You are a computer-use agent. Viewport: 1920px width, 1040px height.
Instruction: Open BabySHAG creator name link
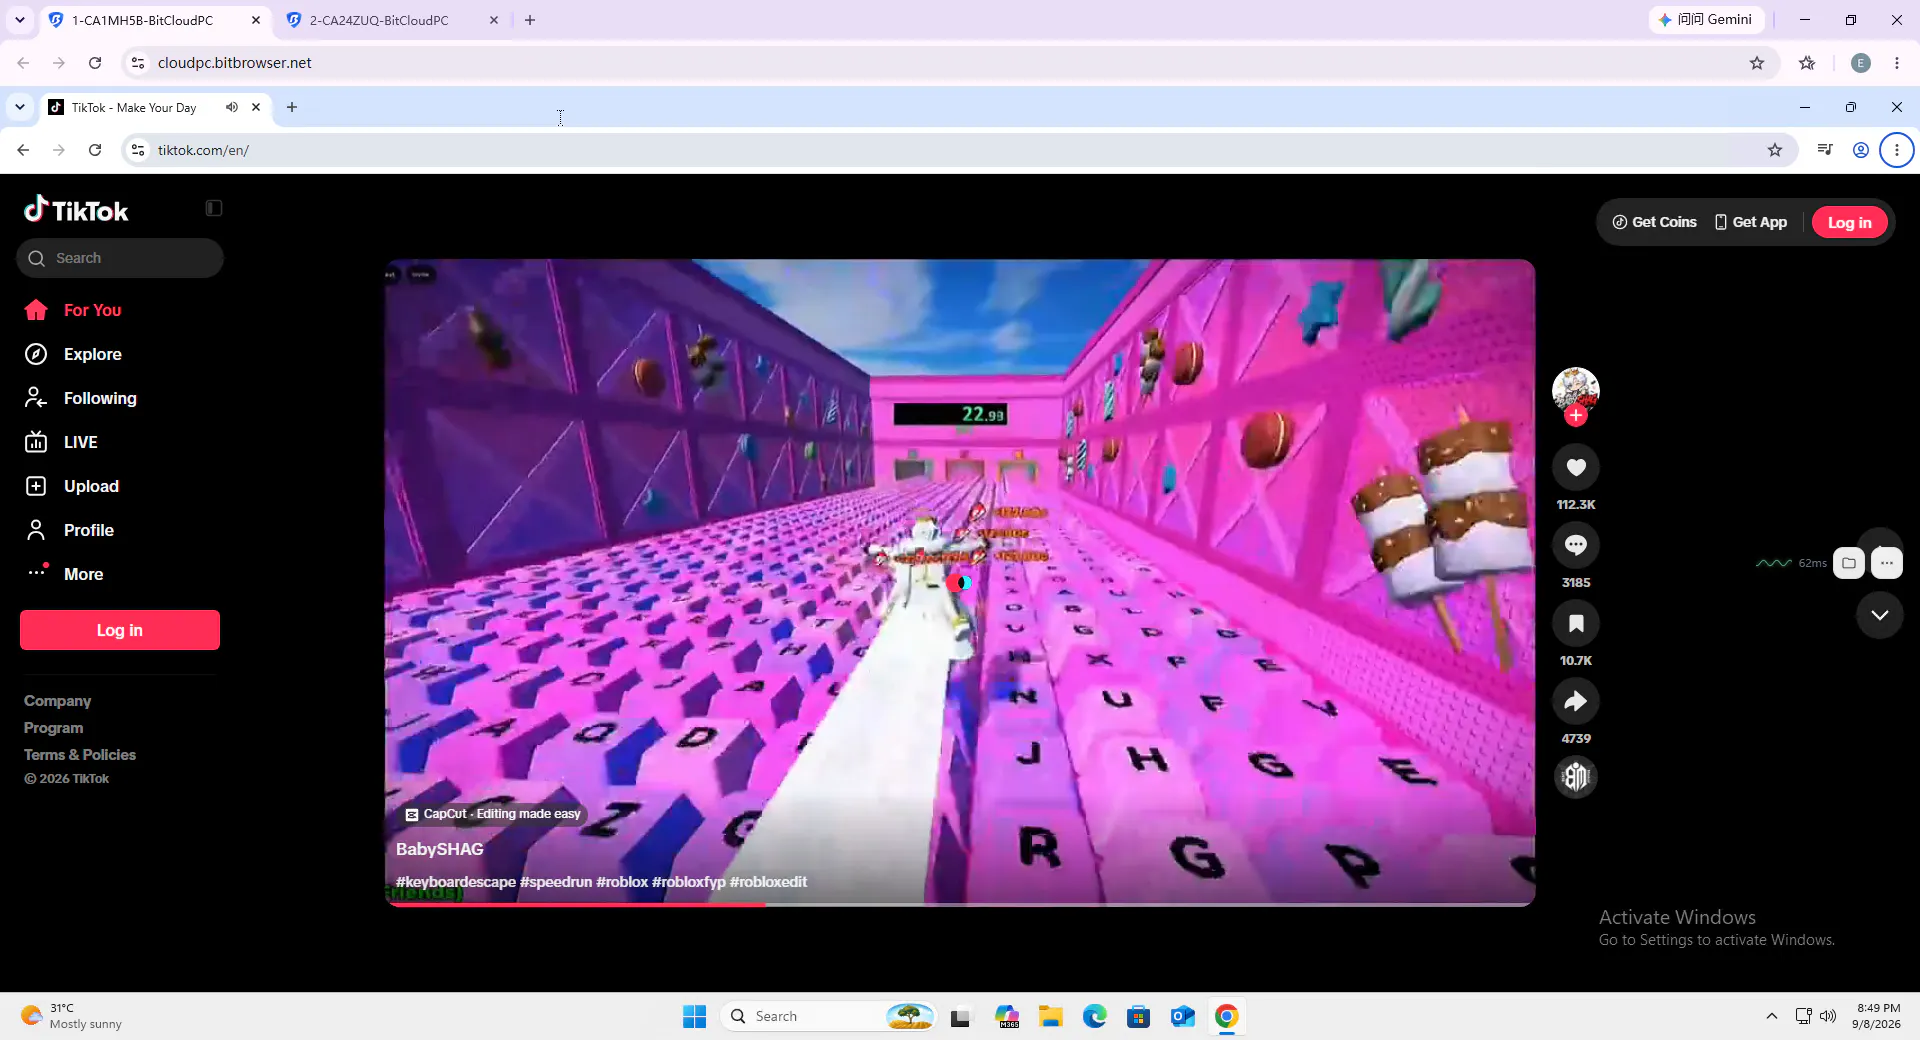coord(439,849)
